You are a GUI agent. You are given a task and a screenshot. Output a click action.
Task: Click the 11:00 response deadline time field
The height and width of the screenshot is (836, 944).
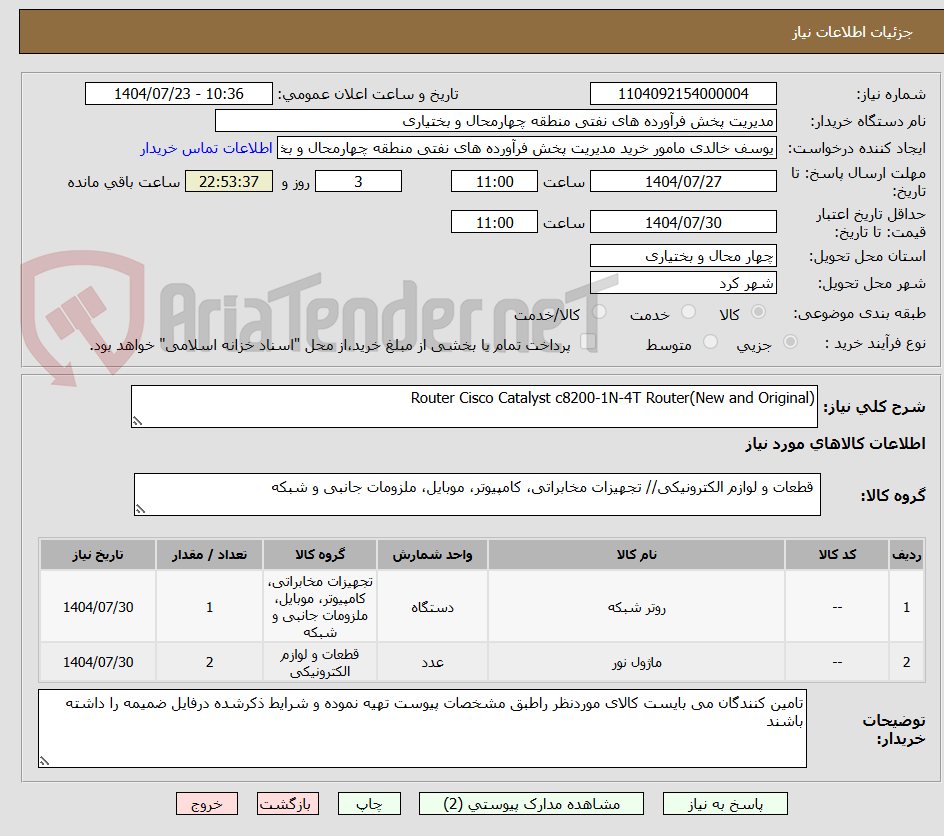pyautogui.click(x=494, y=181)
